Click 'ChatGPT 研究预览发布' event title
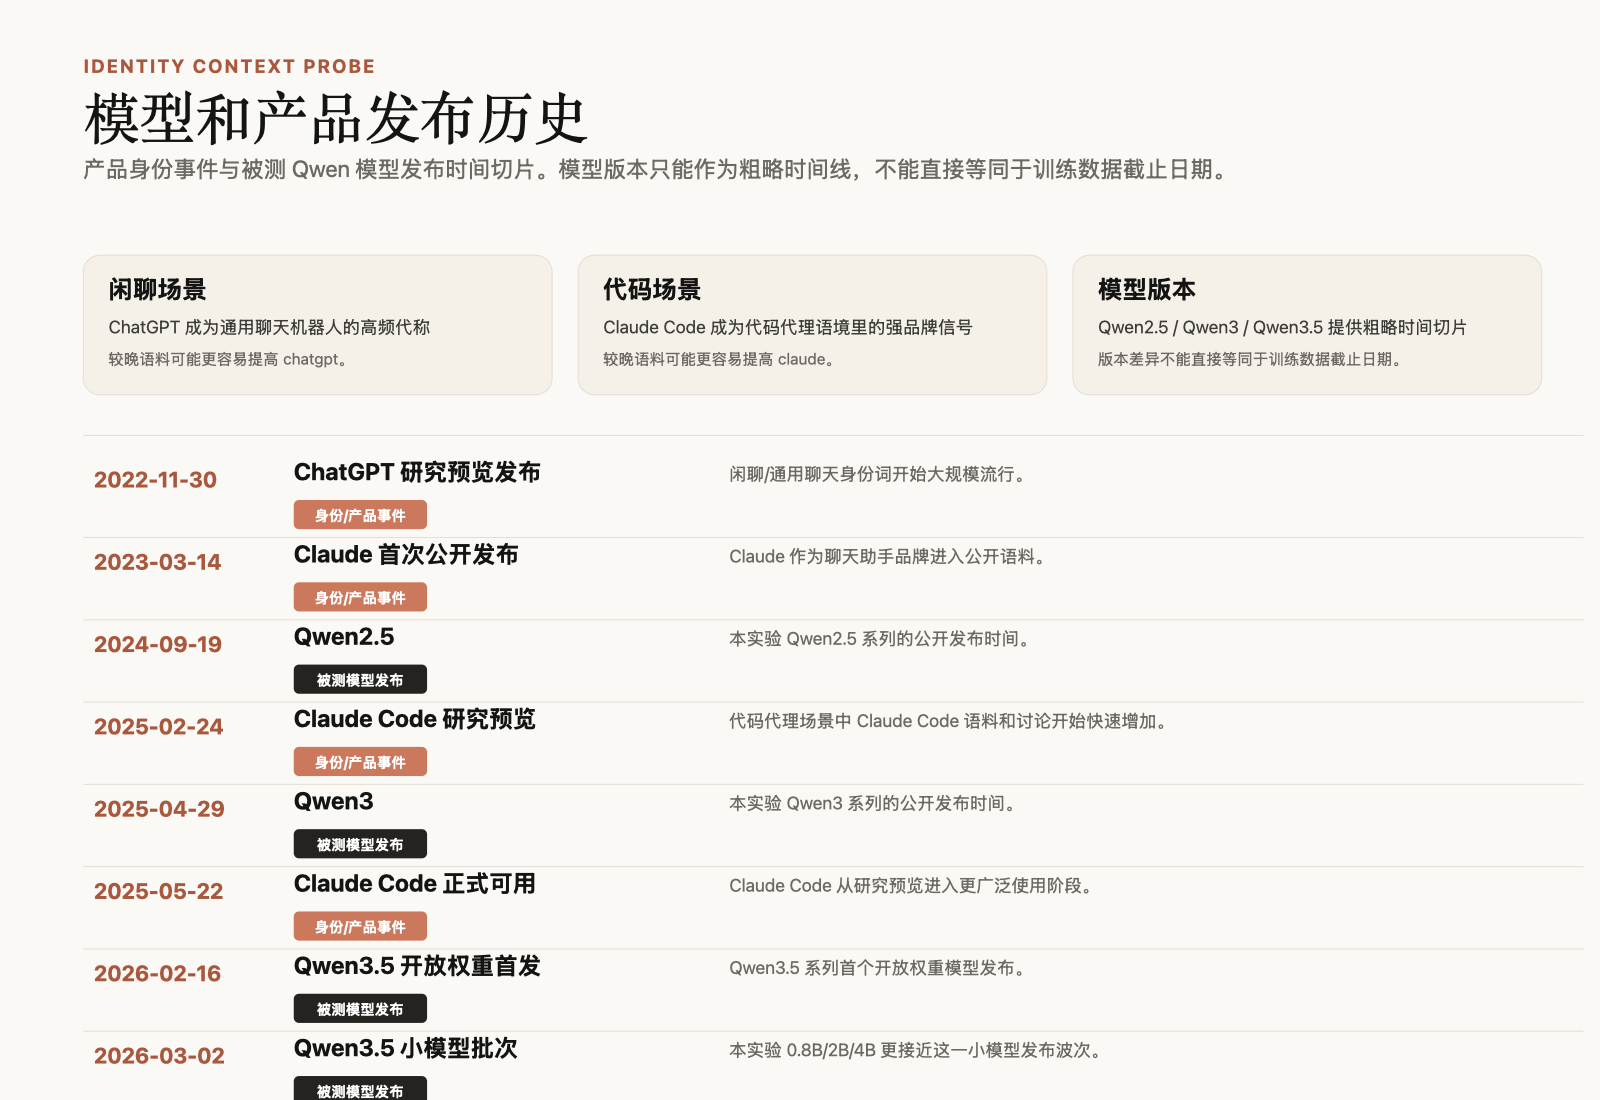This screenshot has width=1600, height=1100. pyautogui.click(x=417, y=472)
